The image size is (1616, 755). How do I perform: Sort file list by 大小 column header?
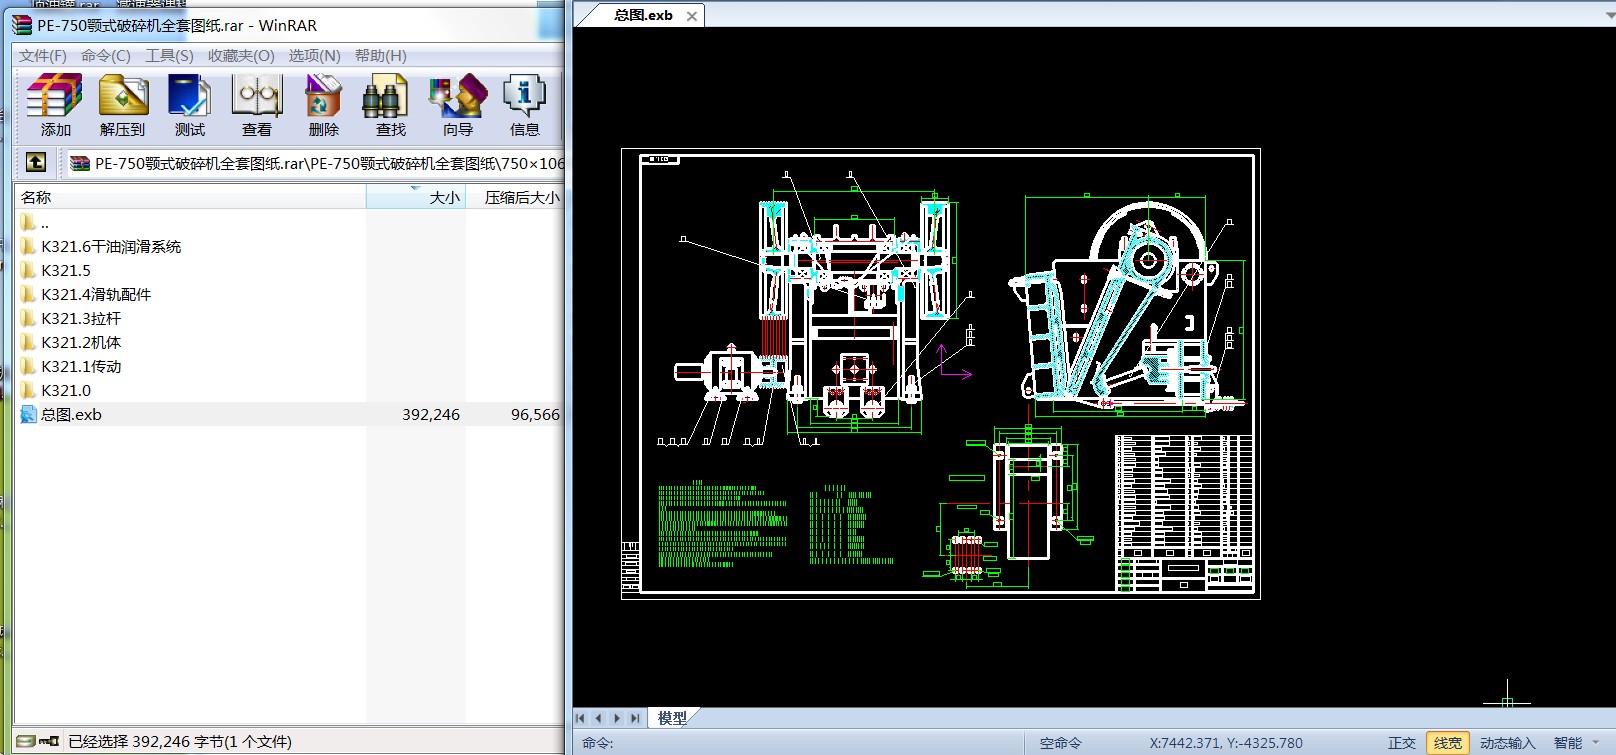pos(416,197)
